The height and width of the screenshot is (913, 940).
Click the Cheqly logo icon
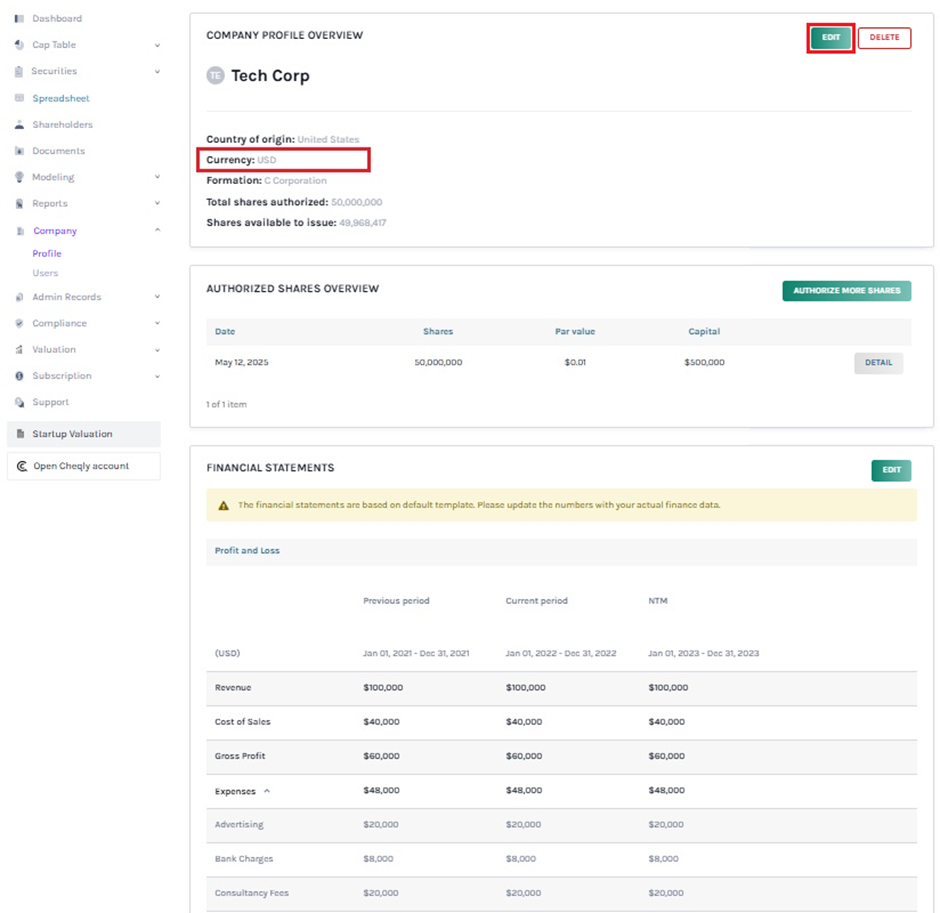coord(22,466)
